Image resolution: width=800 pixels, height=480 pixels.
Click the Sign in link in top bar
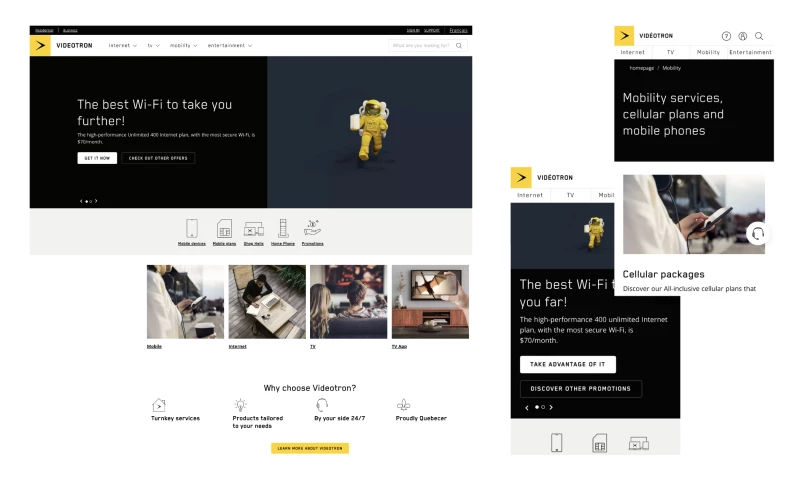click(413, 30)
